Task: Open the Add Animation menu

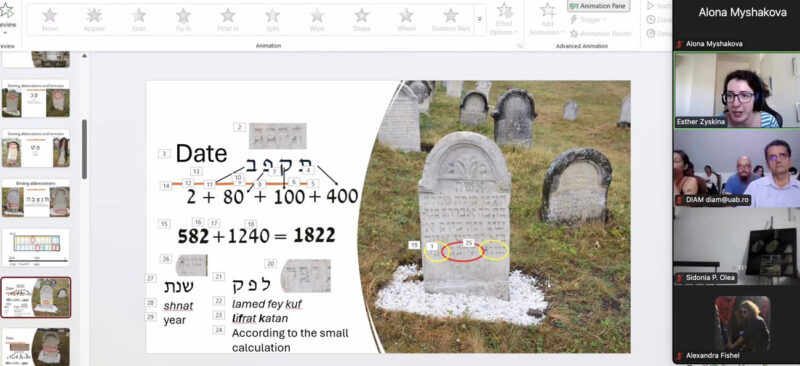Action: (x=547, y=20)
